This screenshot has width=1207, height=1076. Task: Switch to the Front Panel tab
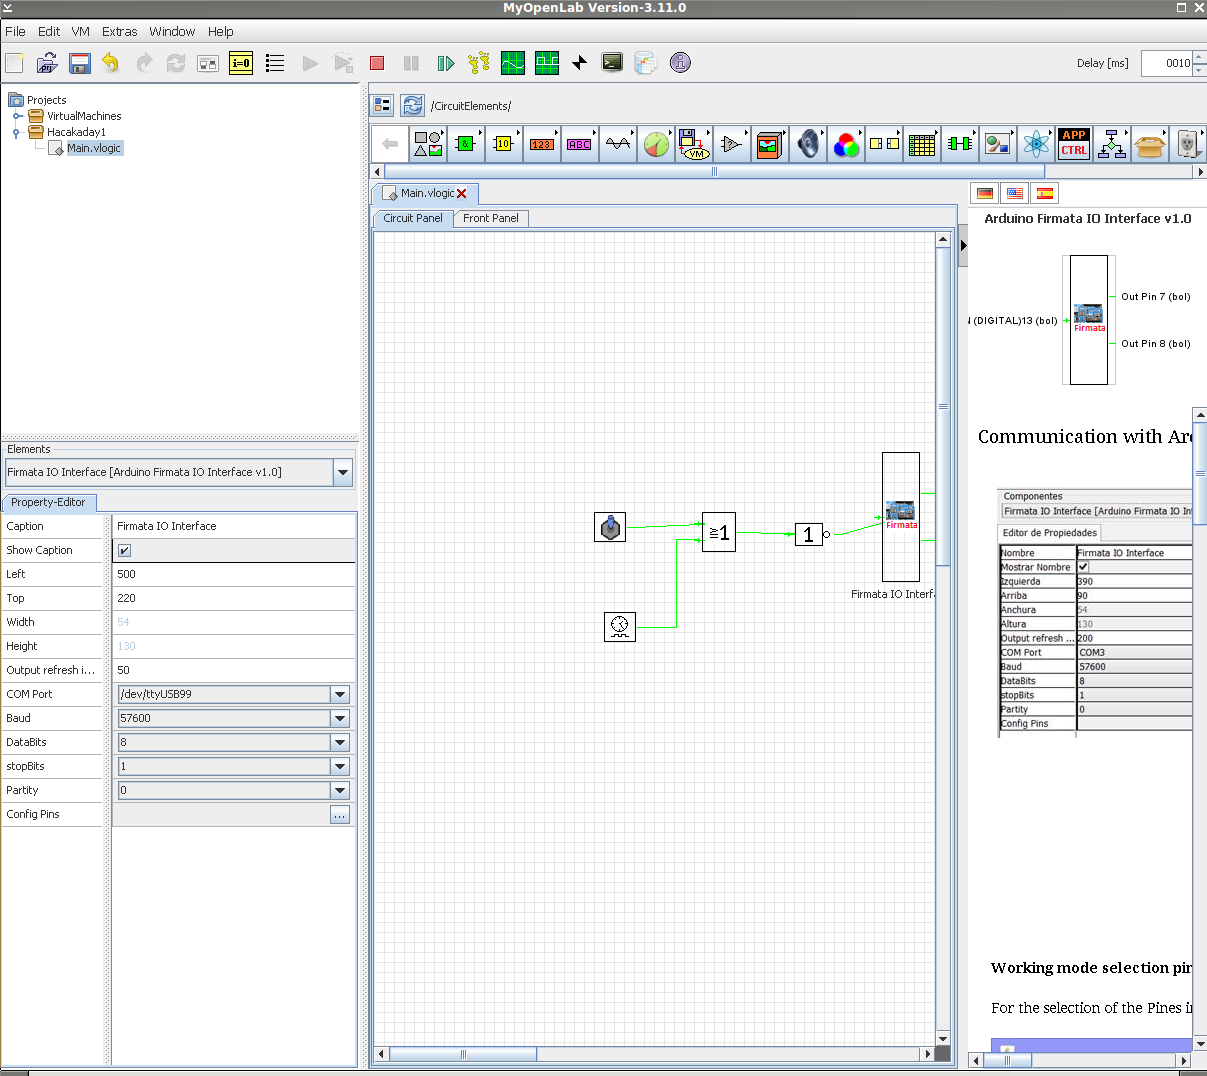(490, 218)
